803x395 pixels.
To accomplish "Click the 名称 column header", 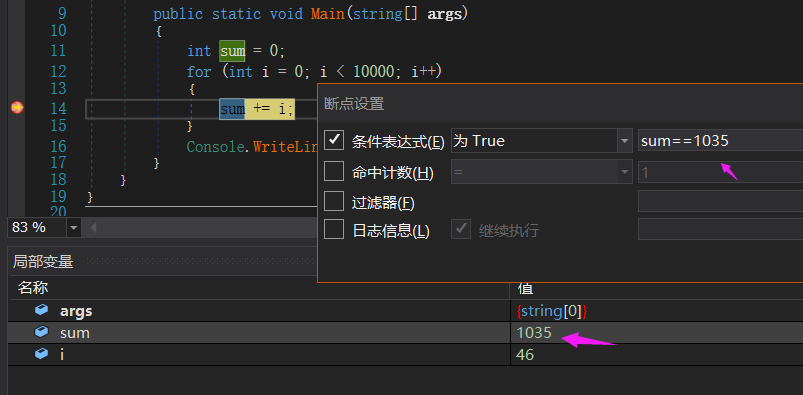I will pyautogui.click(x=33, y=288).
